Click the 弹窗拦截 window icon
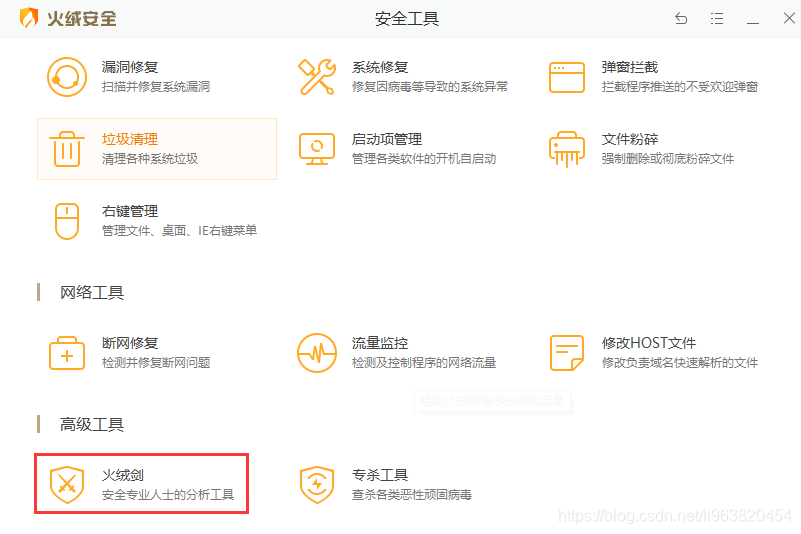This screenshot has width=801, height=534. (x=567, y=78)
